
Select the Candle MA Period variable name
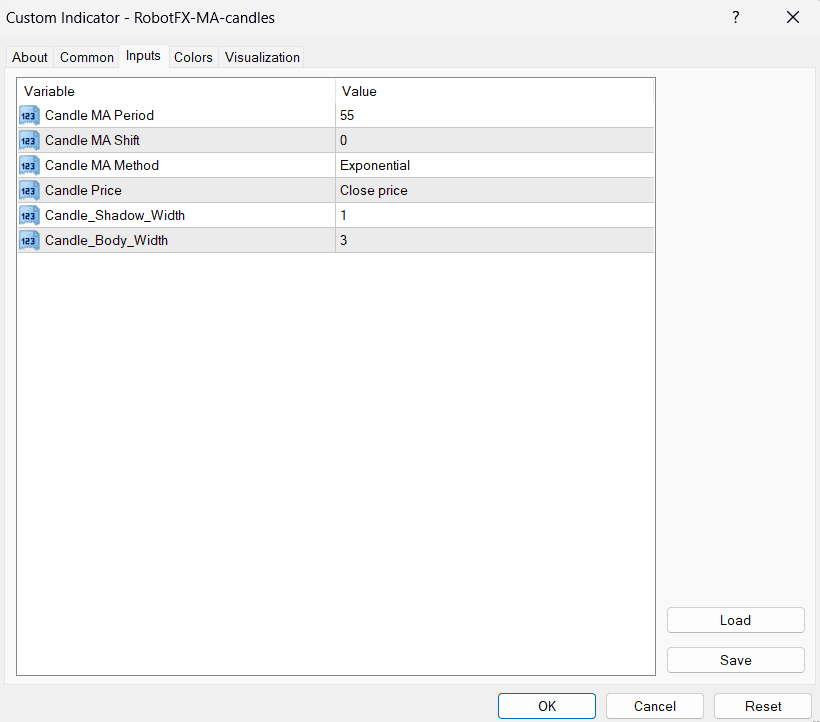99,116
